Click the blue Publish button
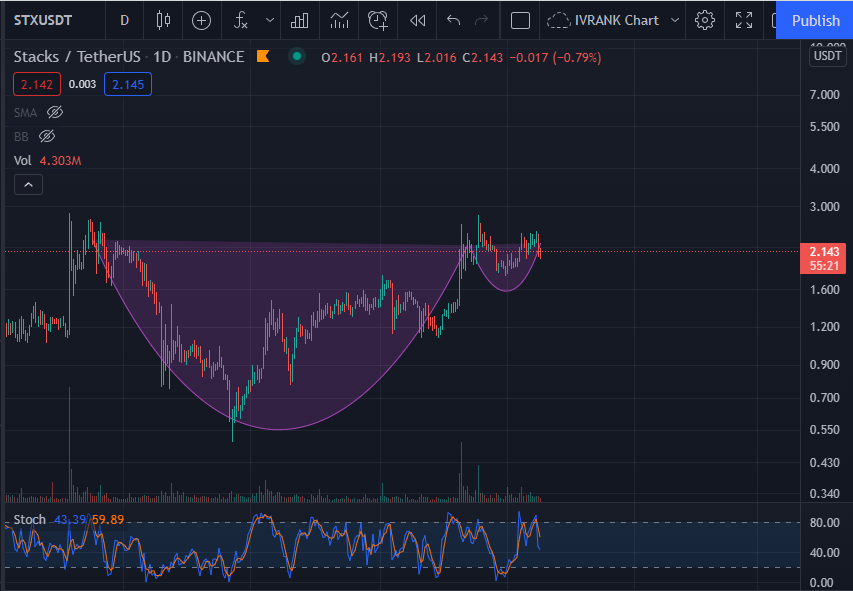Screen dimensions: 853x591 point(815,21)
